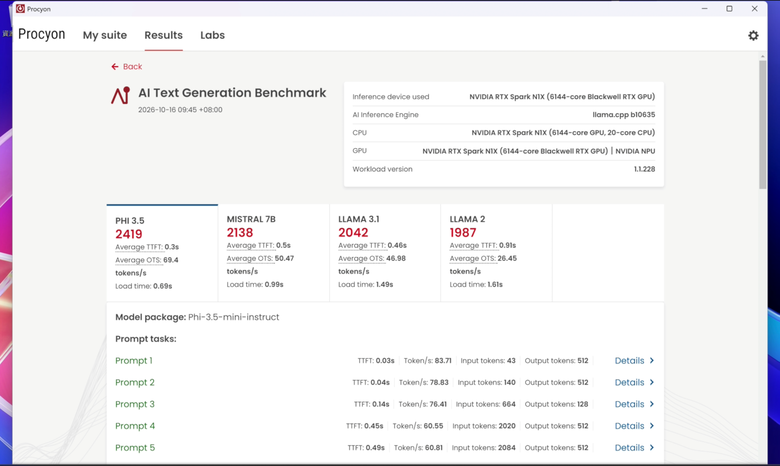Image resolution: width=780 pixels, height=466 pixels.
Task: Click the chevron next to Prompt 3 Details
Action: pos(652,404)
